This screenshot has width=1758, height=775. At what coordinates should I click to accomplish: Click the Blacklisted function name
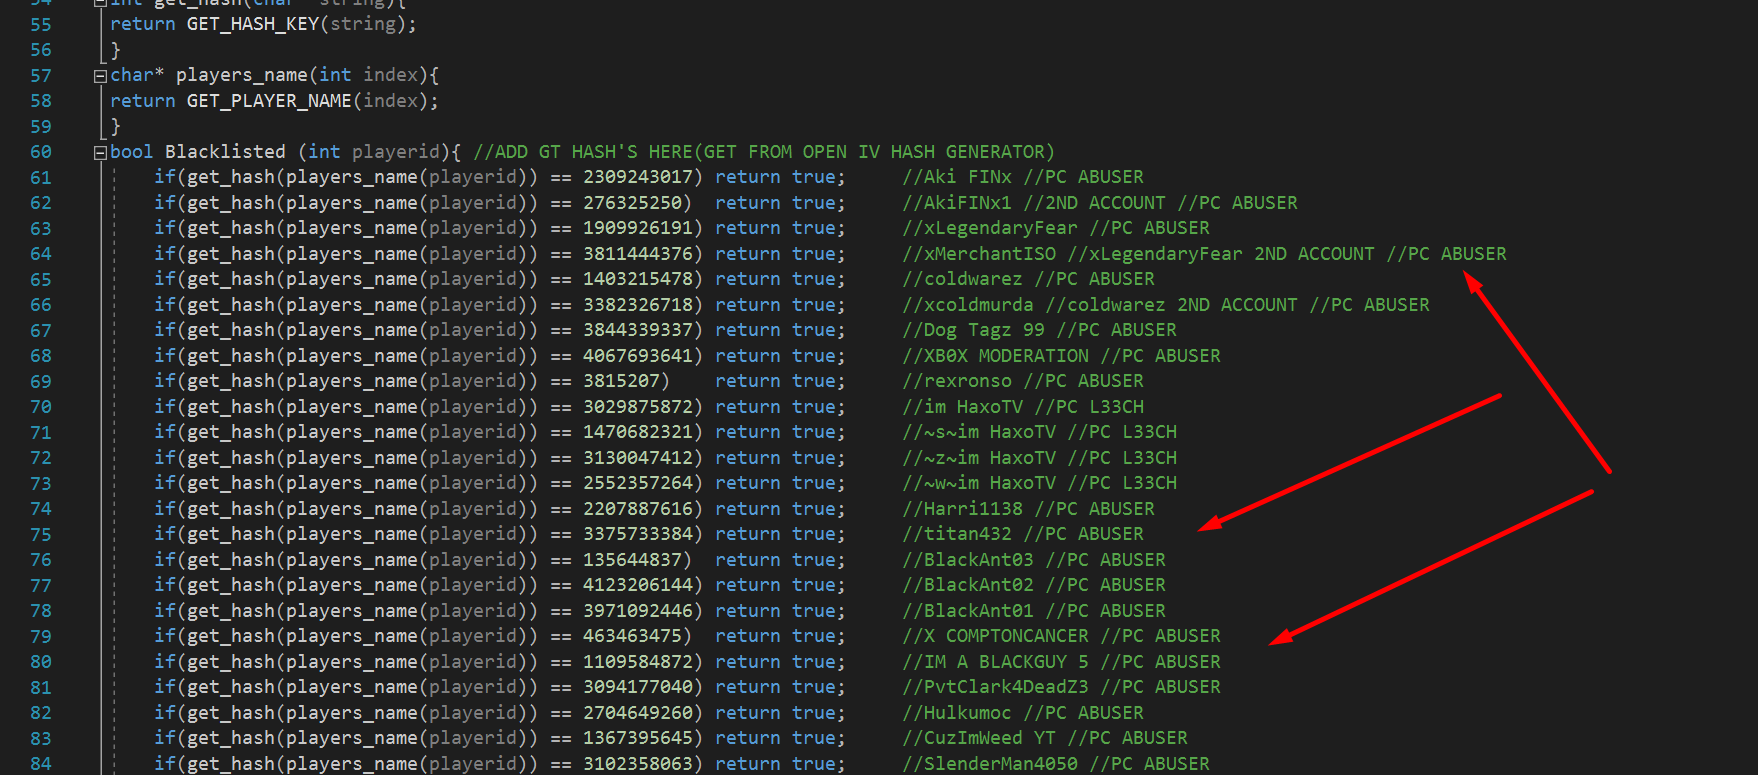coord(225,152)
